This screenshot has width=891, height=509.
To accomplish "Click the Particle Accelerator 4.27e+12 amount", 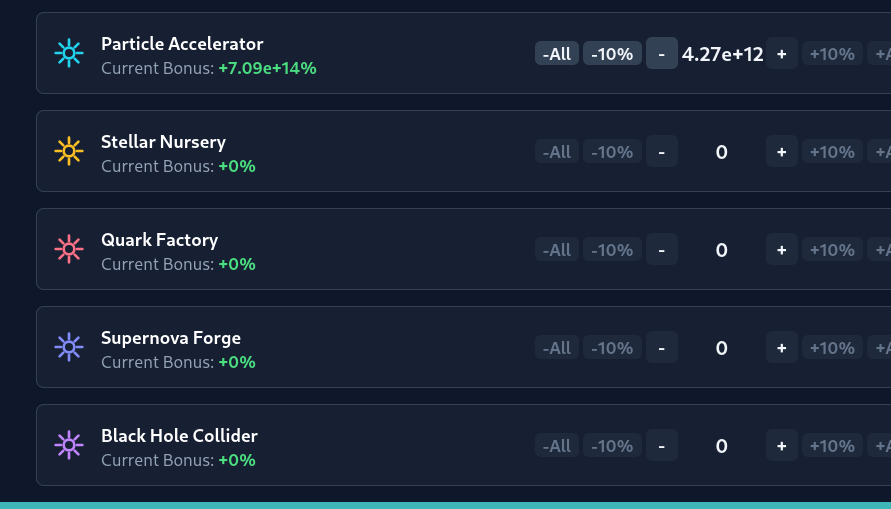I will (722, 54).
